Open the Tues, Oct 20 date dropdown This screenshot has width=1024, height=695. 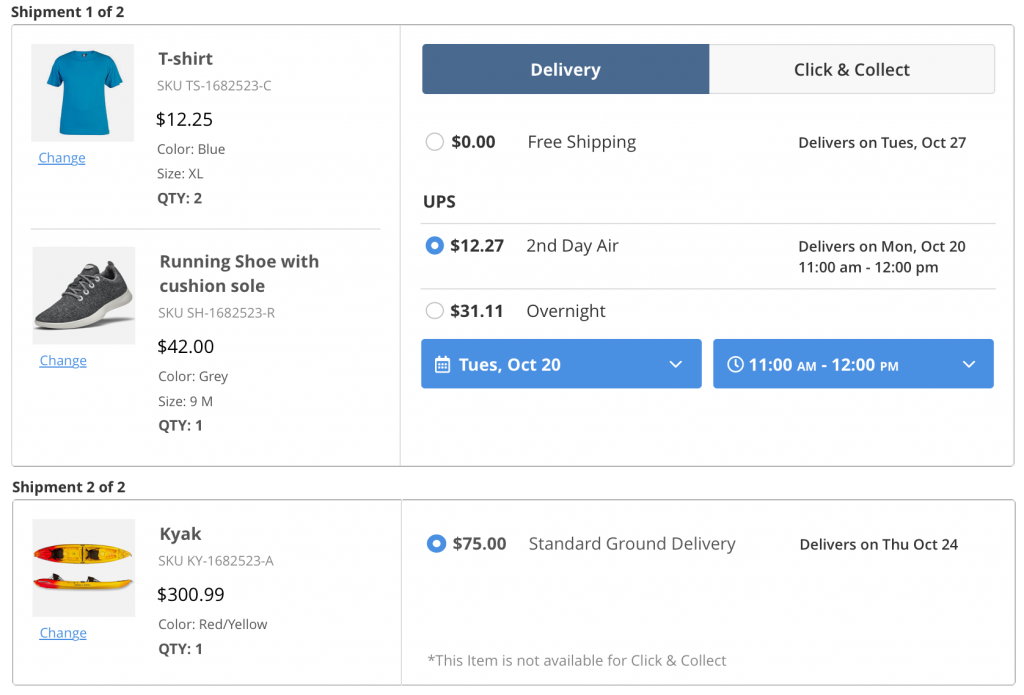point(560,364)
